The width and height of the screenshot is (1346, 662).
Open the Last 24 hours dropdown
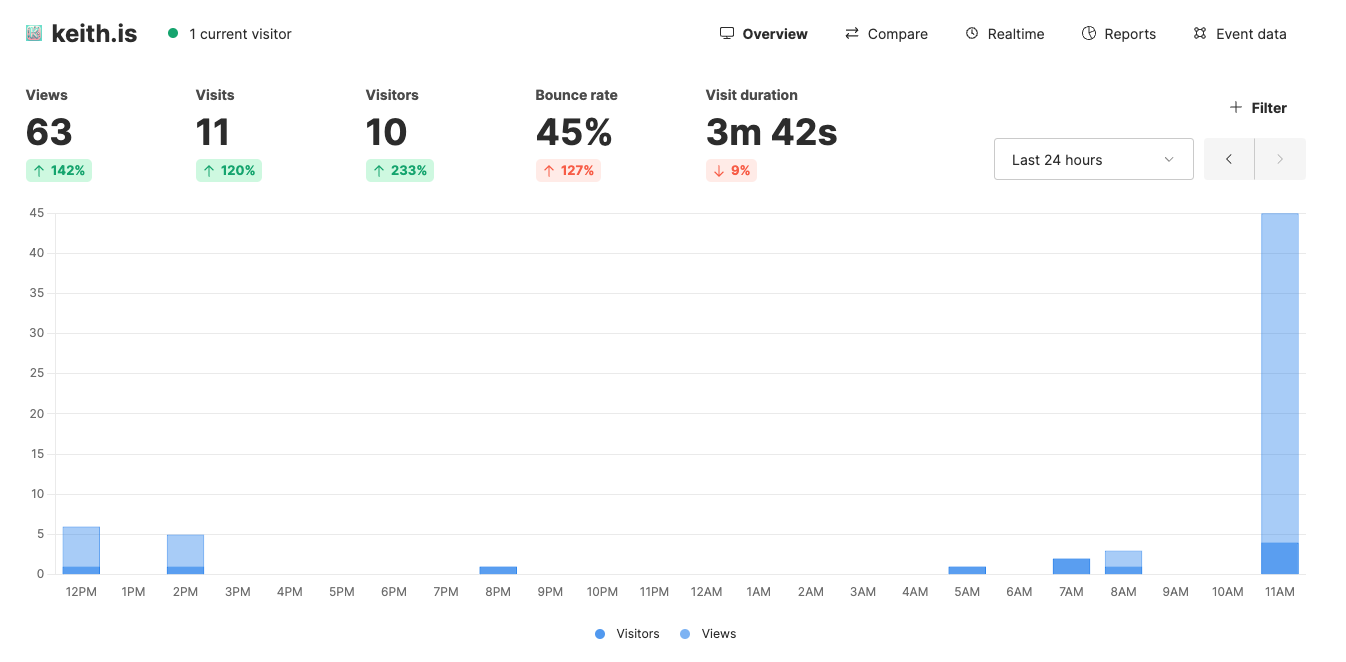tap(1093, 158)
